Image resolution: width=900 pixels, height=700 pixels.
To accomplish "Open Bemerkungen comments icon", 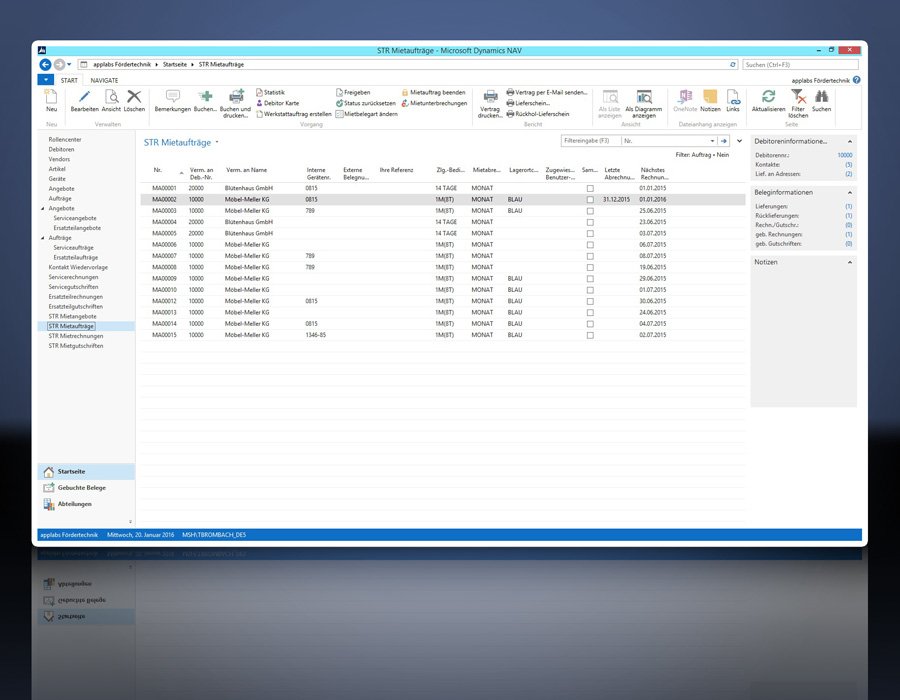I will [x=172, y=97].
